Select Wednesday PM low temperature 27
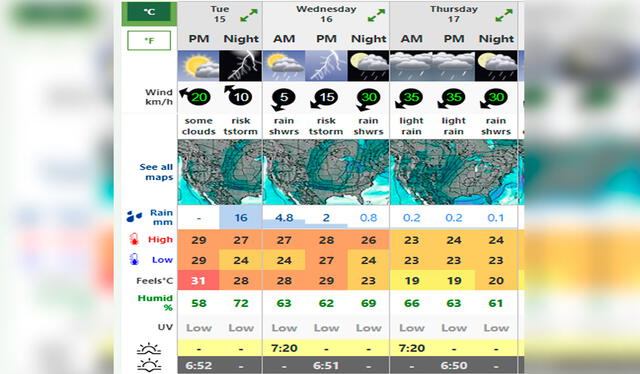 326,260
